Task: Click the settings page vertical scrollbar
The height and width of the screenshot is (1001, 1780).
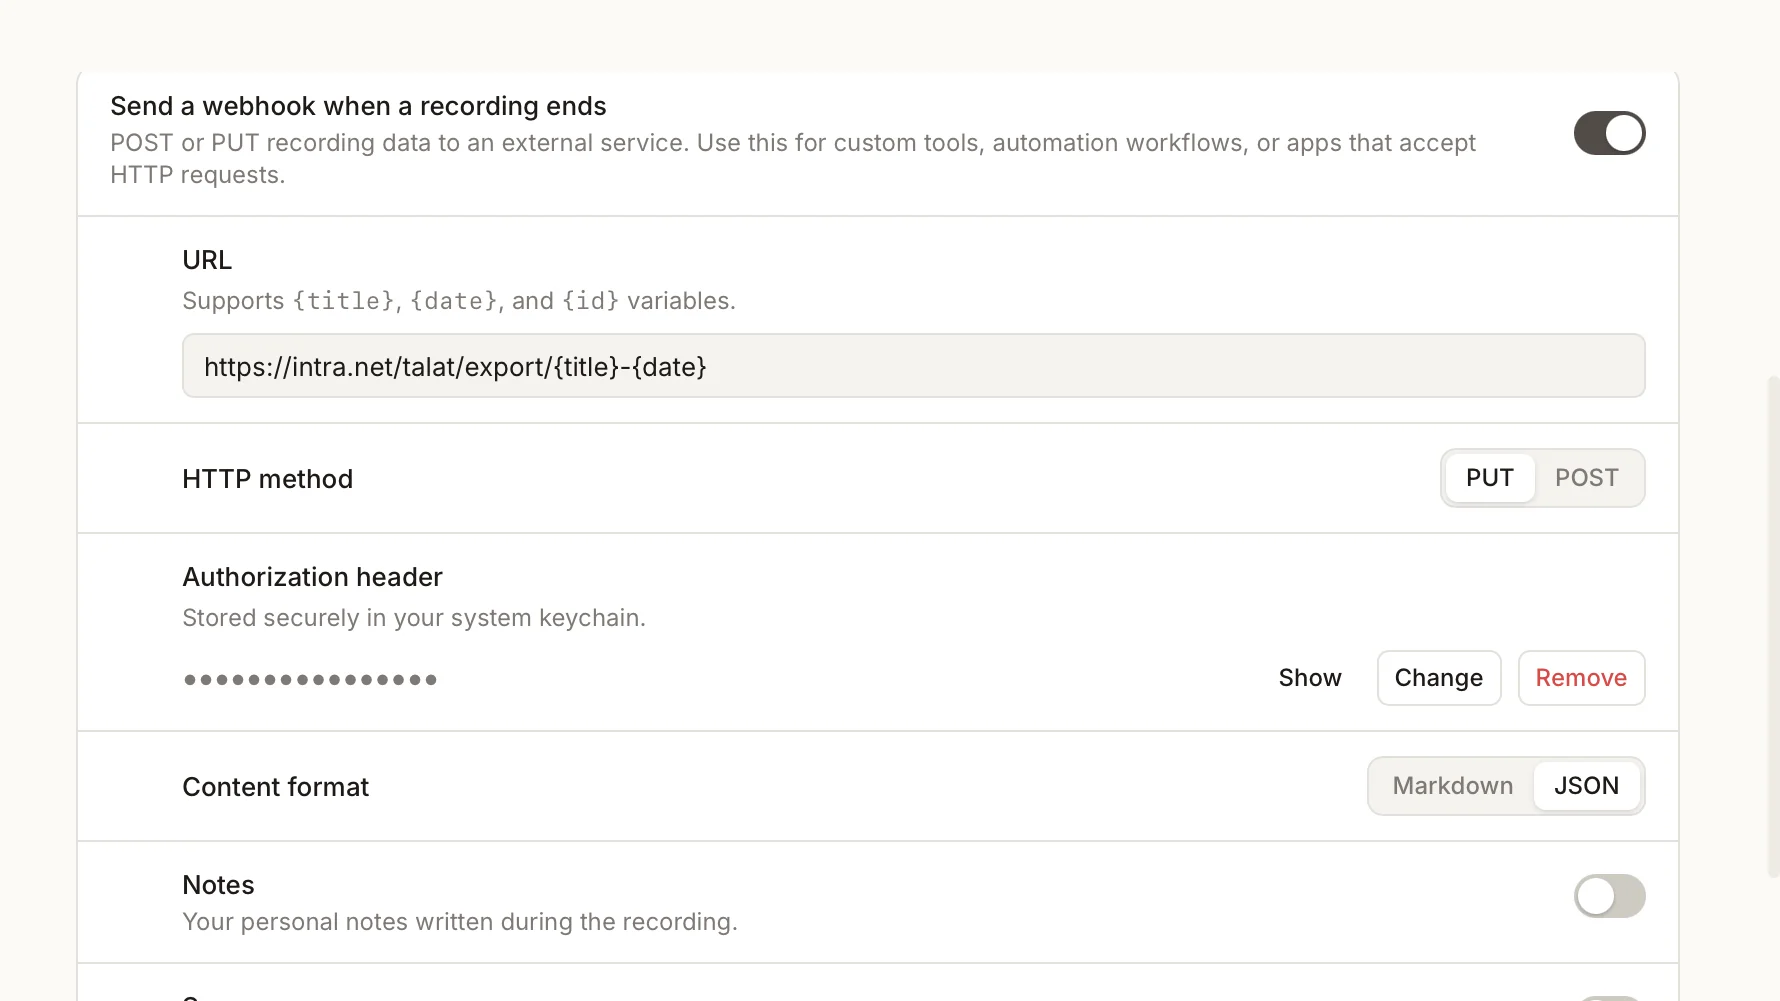Action: pyautogui.click(x=1773, y=628)
